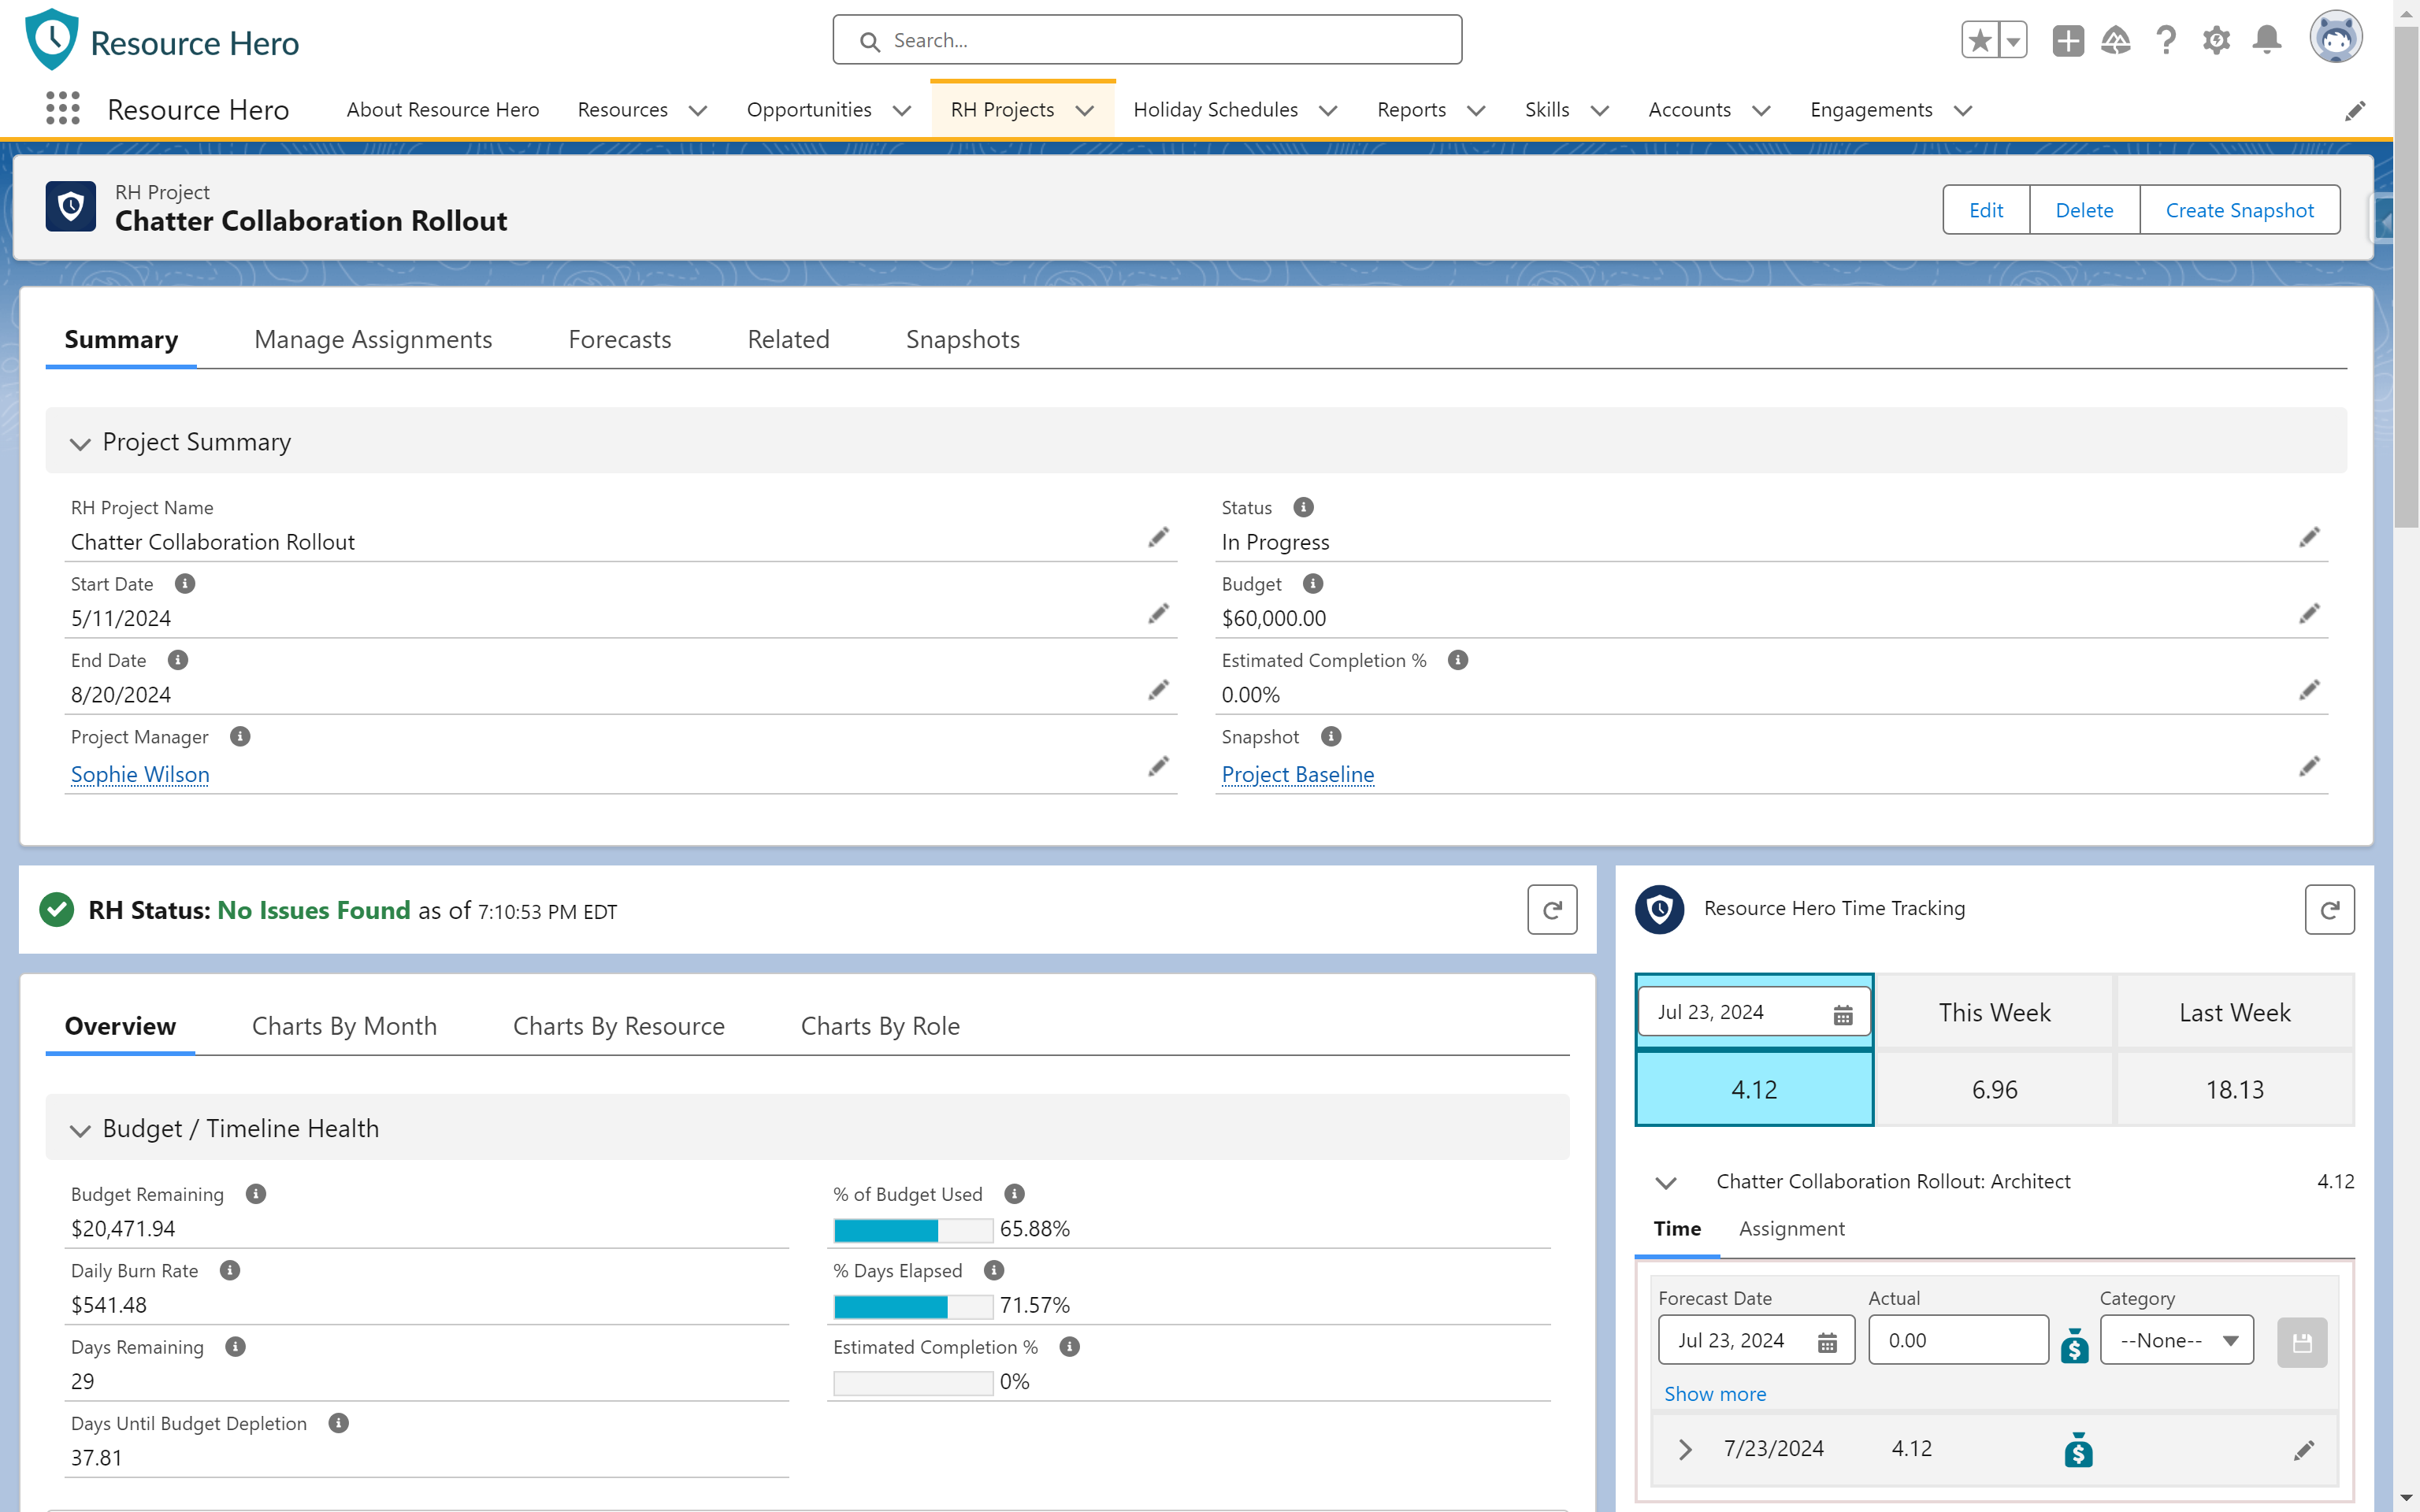This screenshot has width=2420, height=1512.
Task: Open the notifications bell
Action: (2267, 41)
